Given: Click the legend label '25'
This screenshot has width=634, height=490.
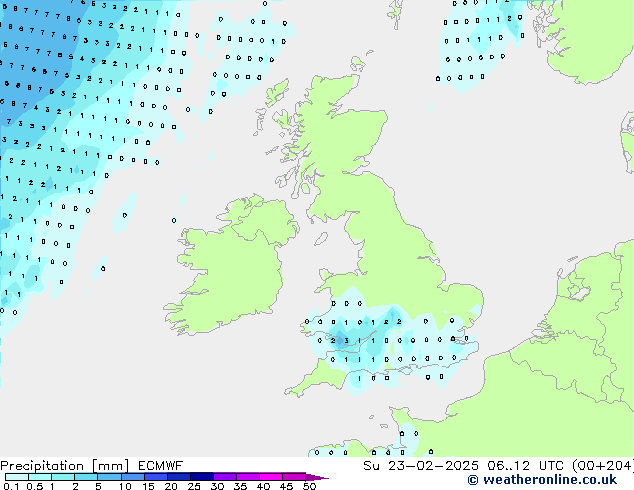Looking at the screenshot, I should [194, 486].
